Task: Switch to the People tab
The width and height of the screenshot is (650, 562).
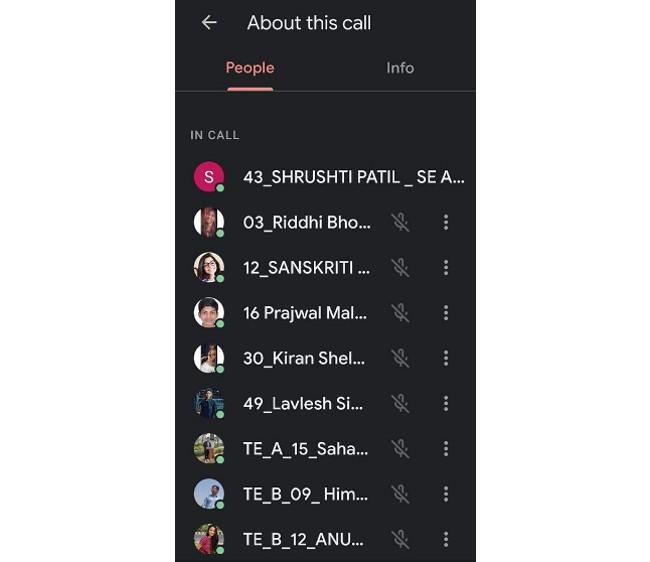Action: 250,68
